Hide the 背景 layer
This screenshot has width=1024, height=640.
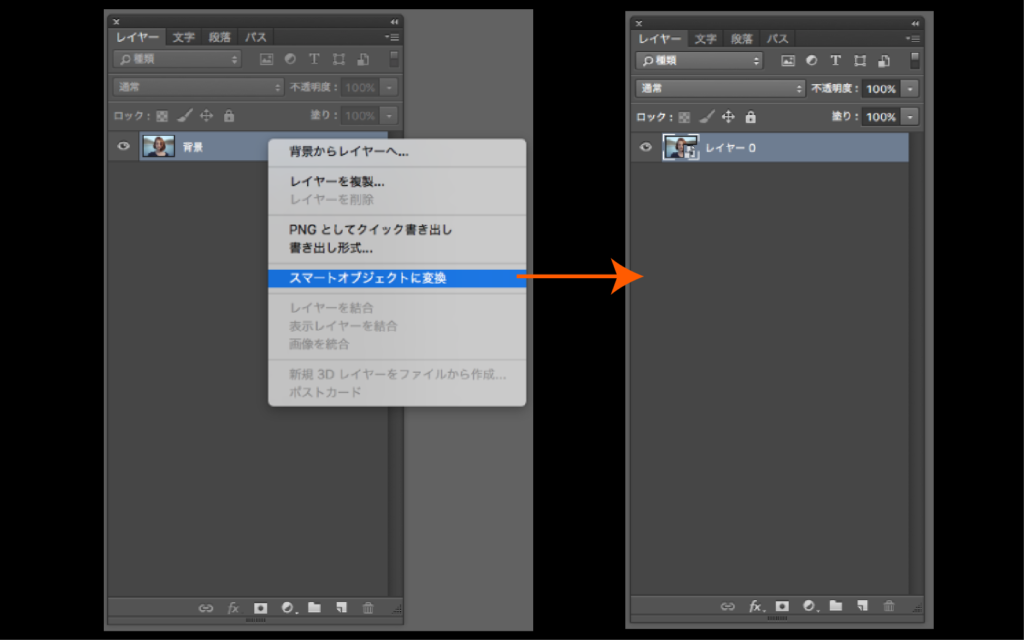123,146
